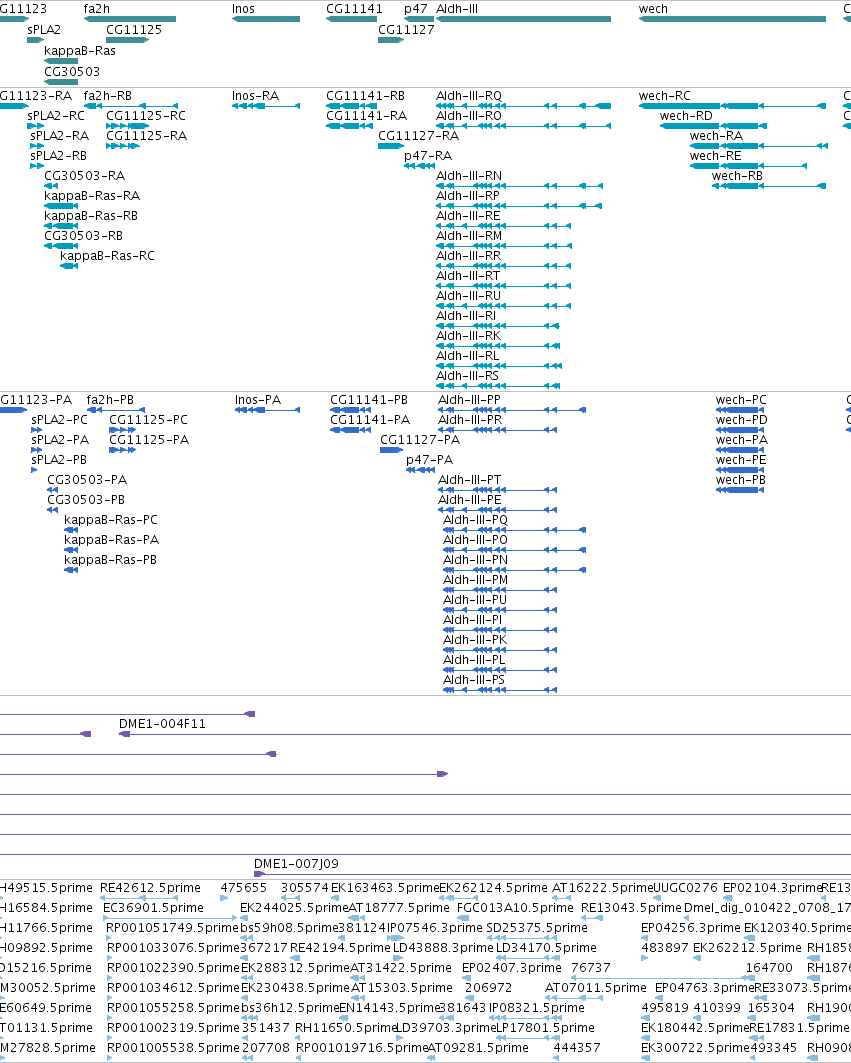Select EST FGC013A10.5prime
The width and height of the screenshot is (851, 1063).
tap(515, 908)
